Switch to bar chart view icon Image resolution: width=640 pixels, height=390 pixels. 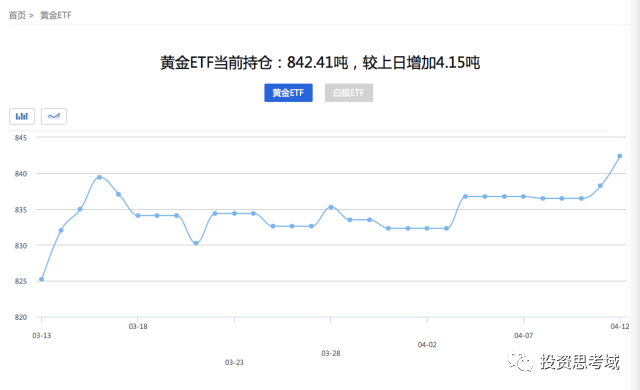point(22,116)
